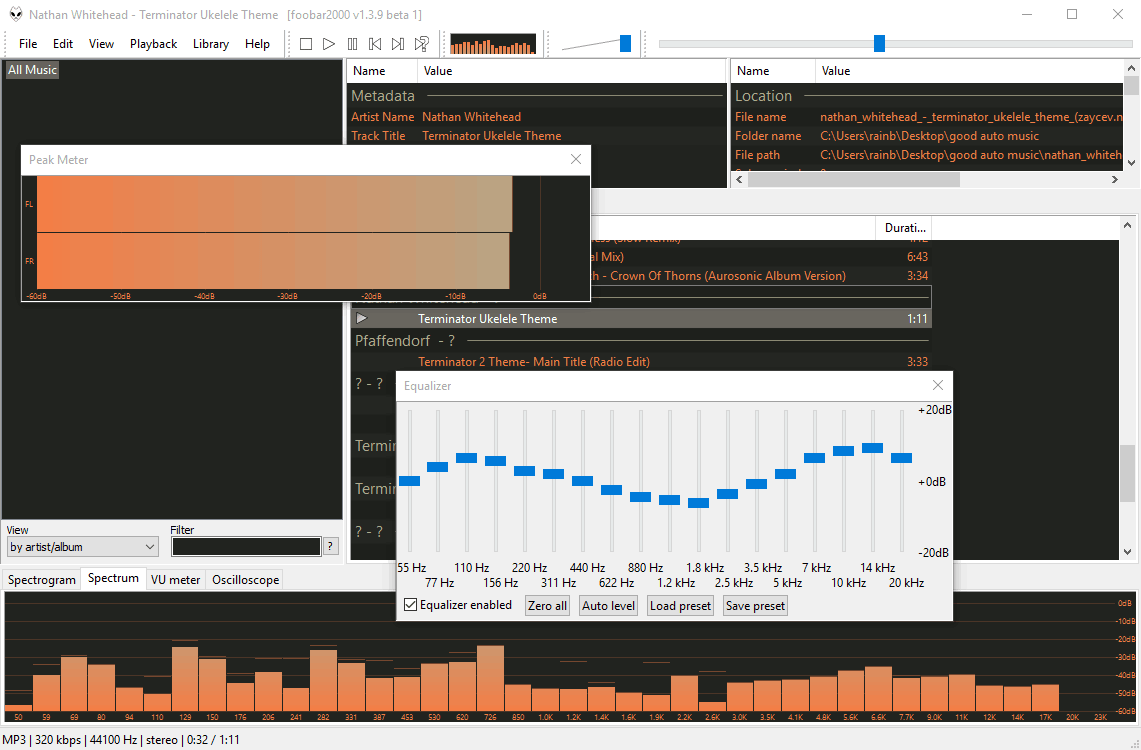Click the 220 Hz equalizer band handle
The image size is (1141, 750).
[x=525, y=471]
